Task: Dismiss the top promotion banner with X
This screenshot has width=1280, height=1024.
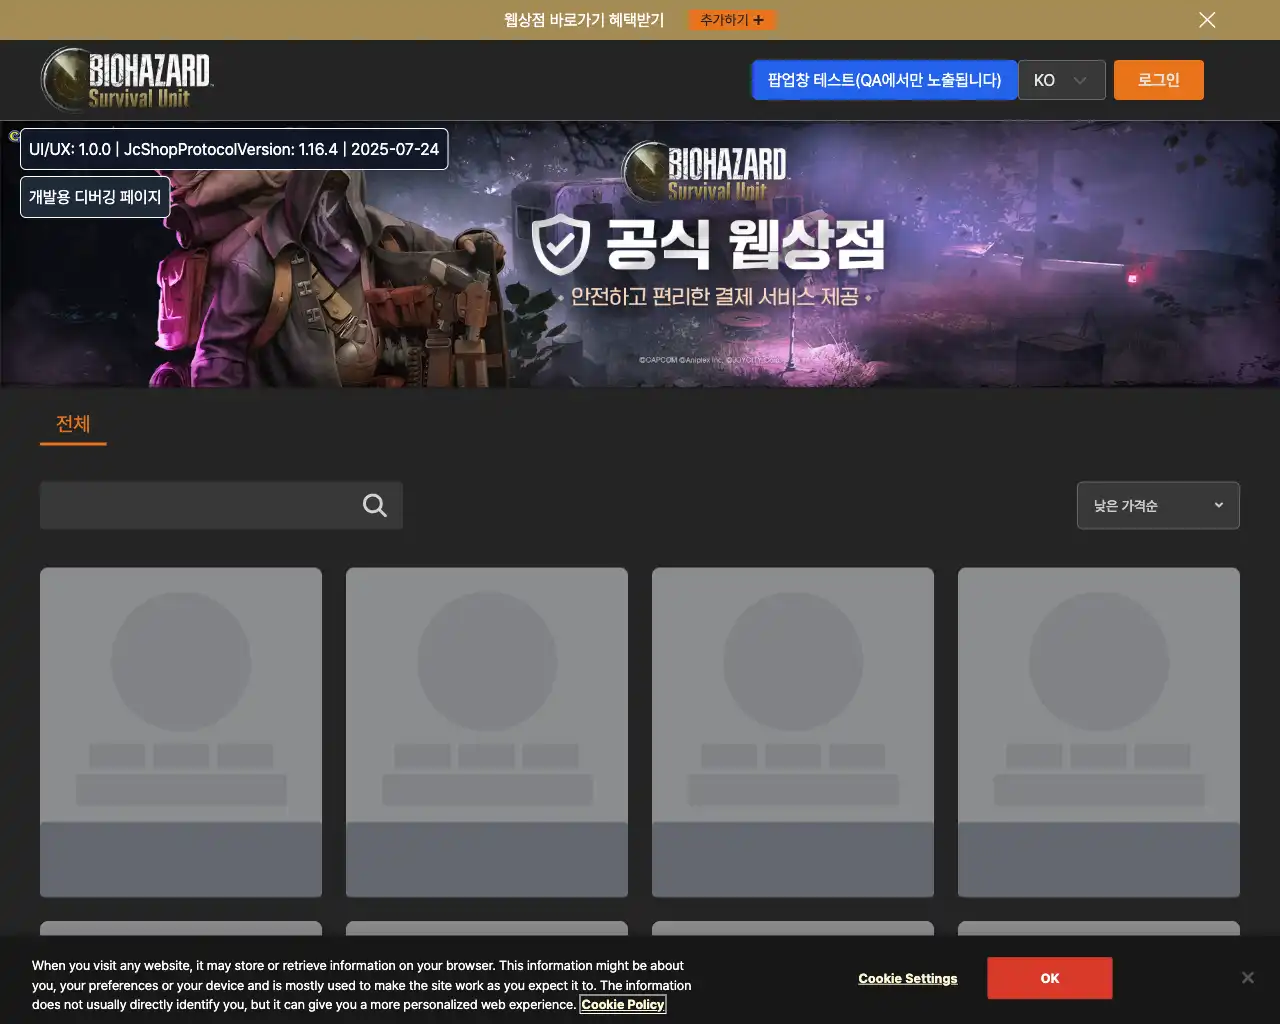Action: 1207,19
